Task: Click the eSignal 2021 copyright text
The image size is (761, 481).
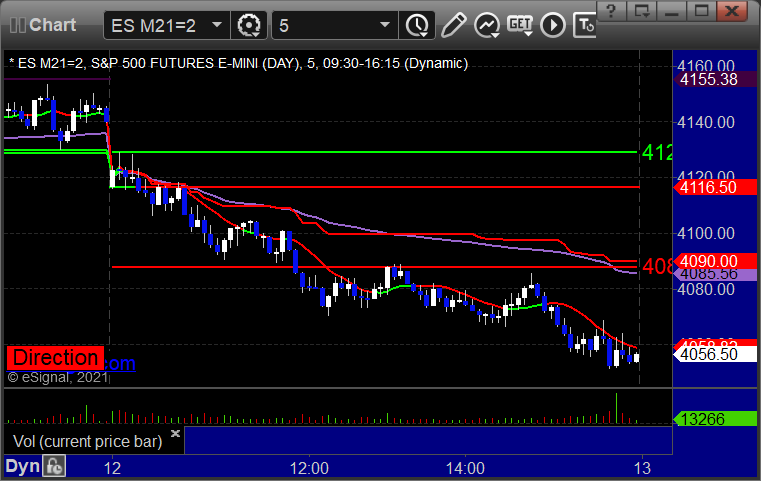Action: pos(58,377)
